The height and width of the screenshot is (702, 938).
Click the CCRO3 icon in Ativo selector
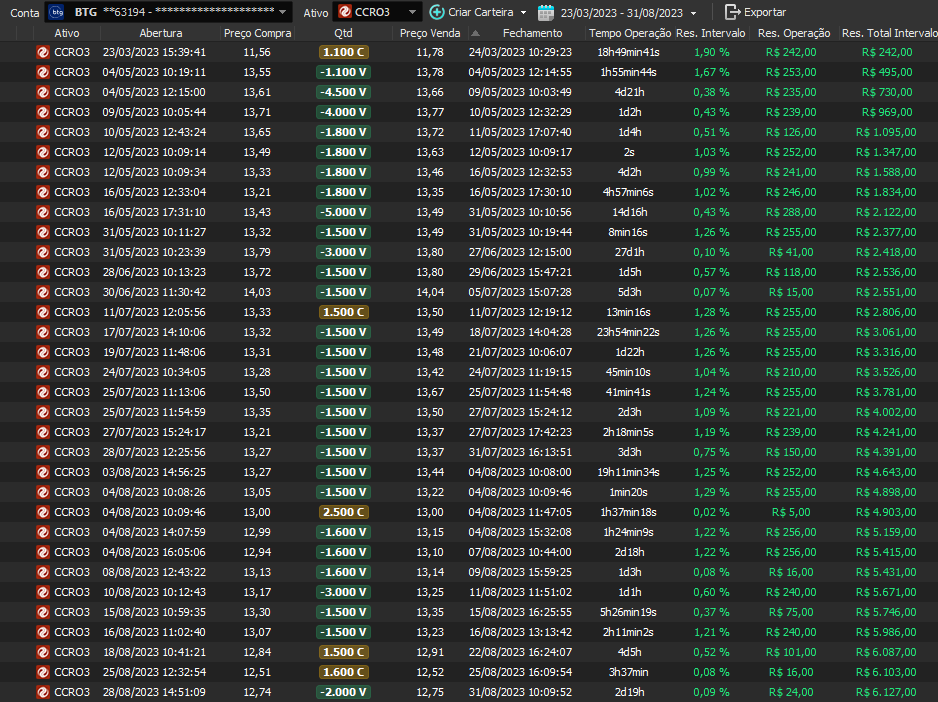pyautogui.click(x=345, y=12)
